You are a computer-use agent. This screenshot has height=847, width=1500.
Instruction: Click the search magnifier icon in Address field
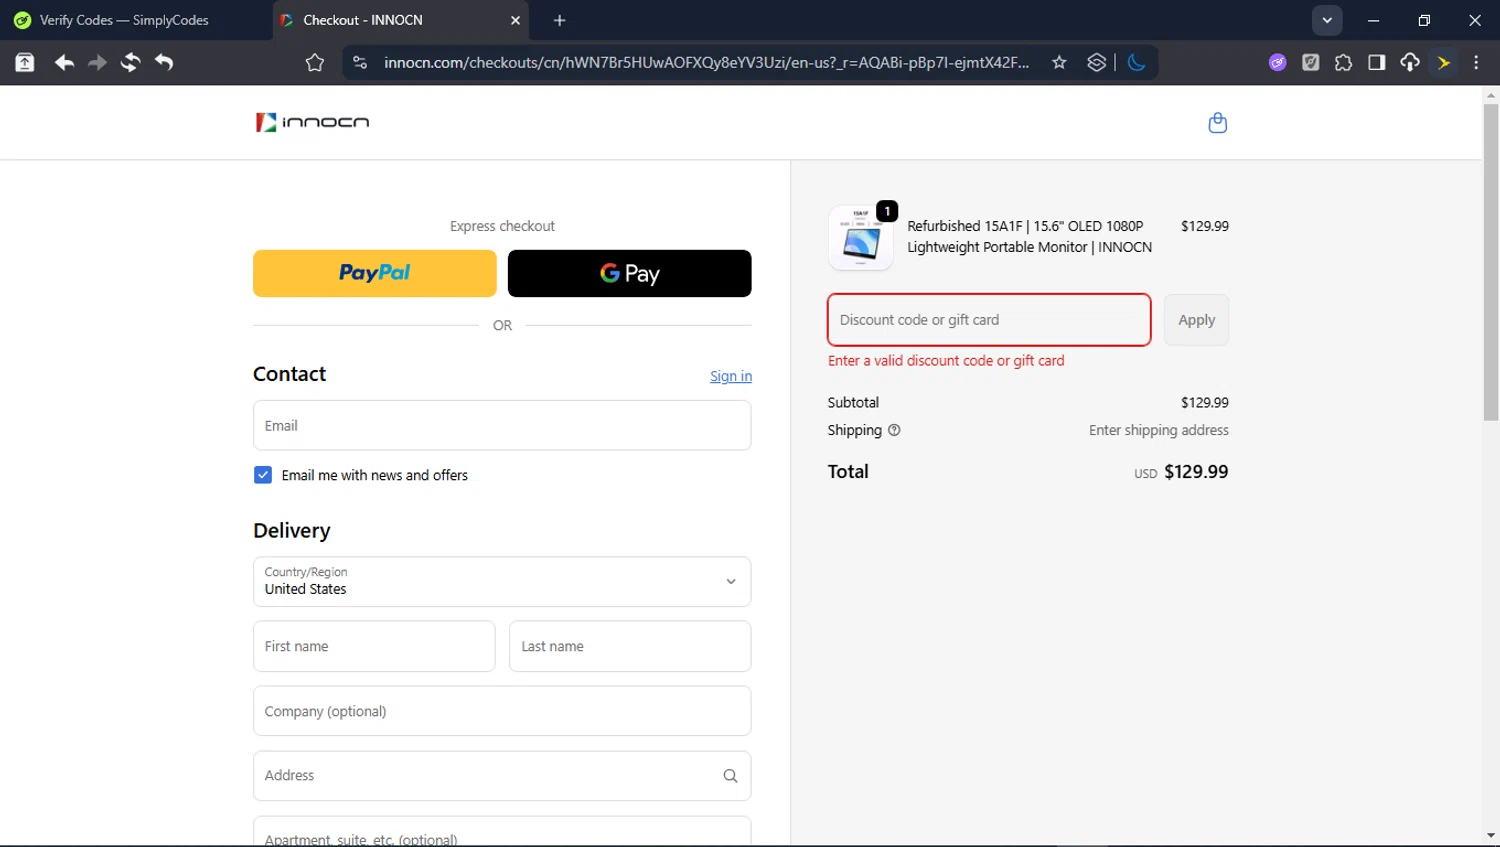click(x=730, y=776)
